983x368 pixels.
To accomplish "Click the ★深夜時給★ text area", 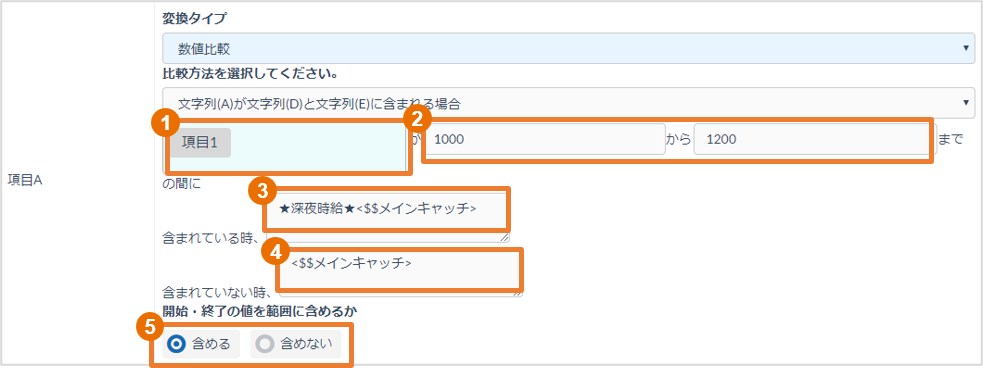I will pyautogui.click(x=388, y=213).
